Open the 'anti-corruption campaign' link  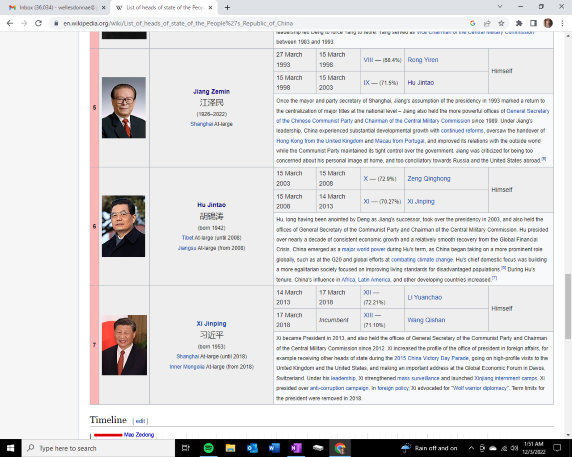coord(339,388)
